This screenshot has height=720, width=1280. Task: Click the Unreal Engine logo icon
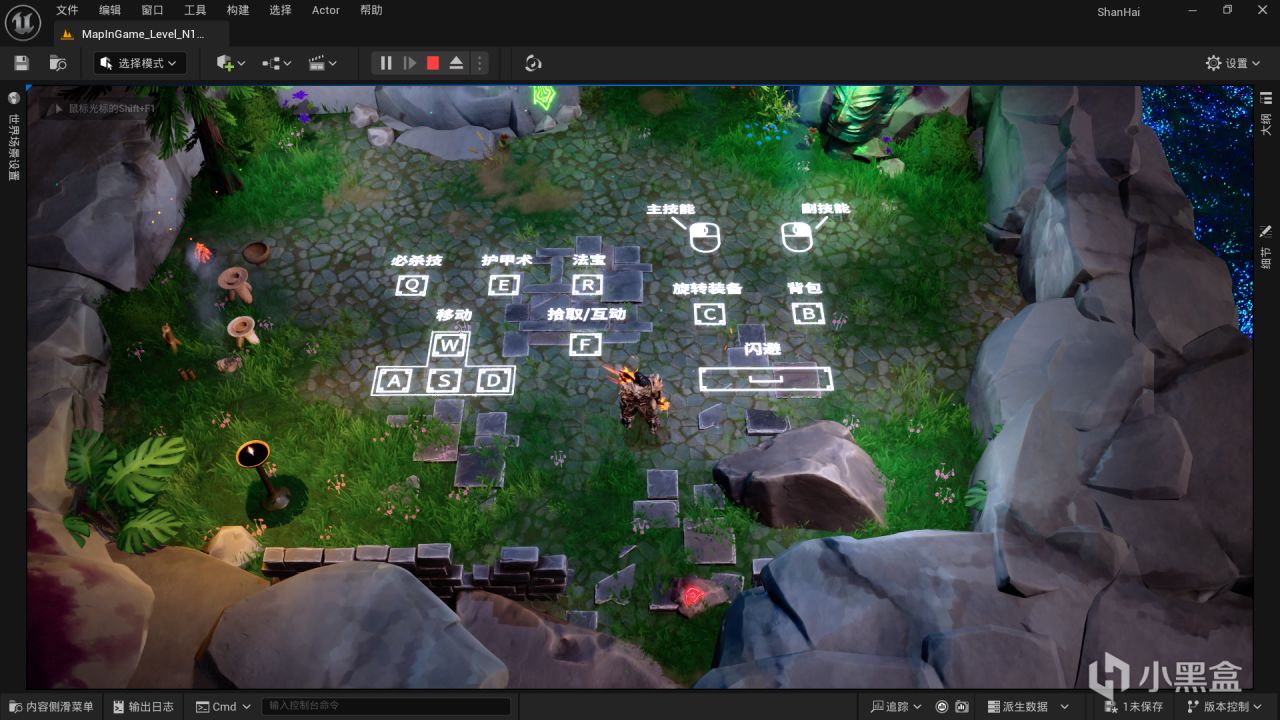tap(23, 21)
